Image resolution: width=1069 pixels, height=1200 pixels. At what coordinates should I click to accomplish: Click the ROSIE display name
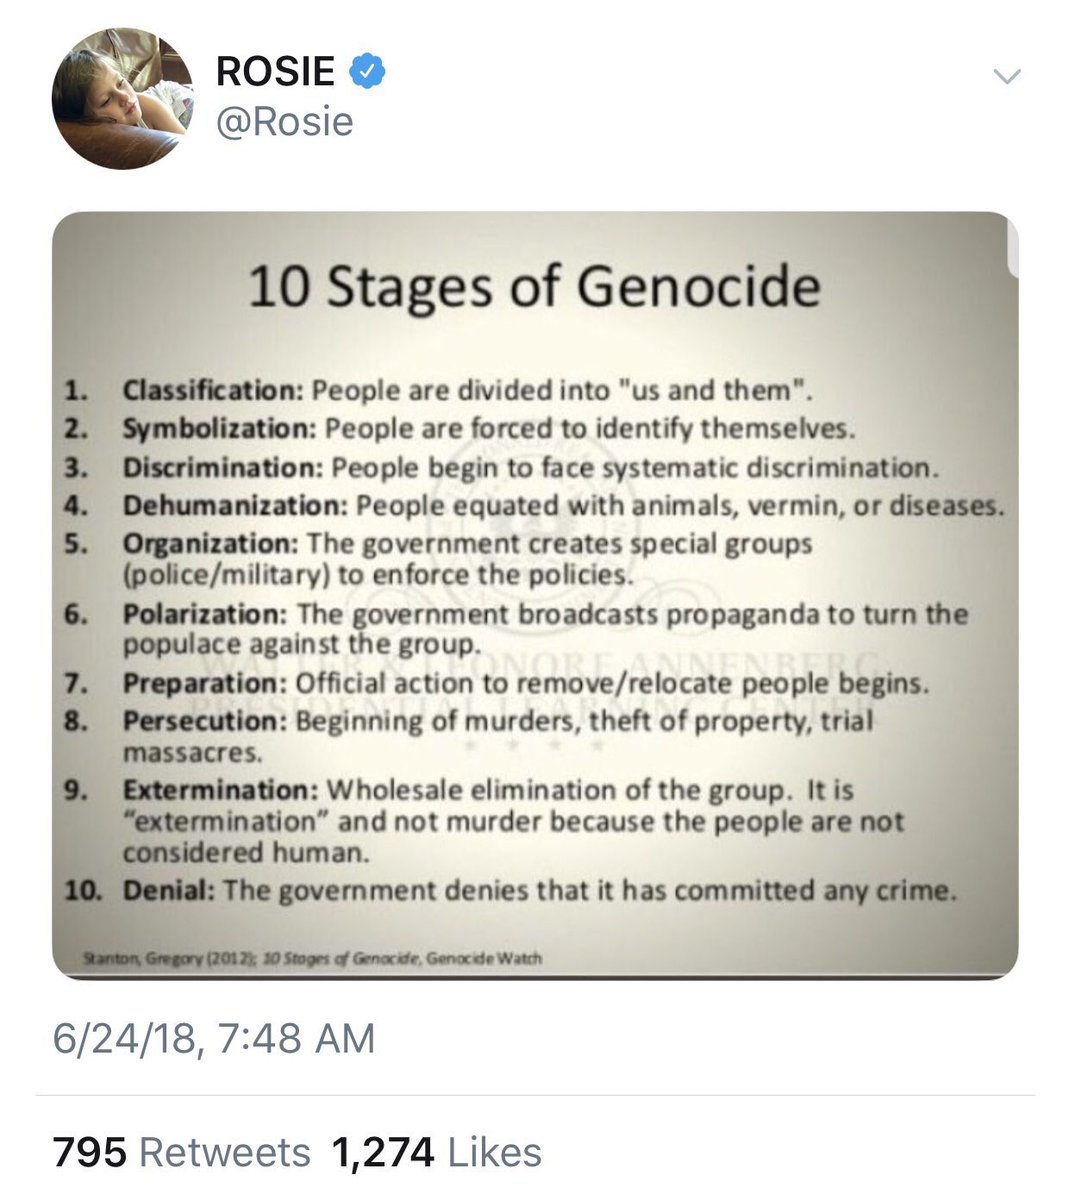coord(276,71)
